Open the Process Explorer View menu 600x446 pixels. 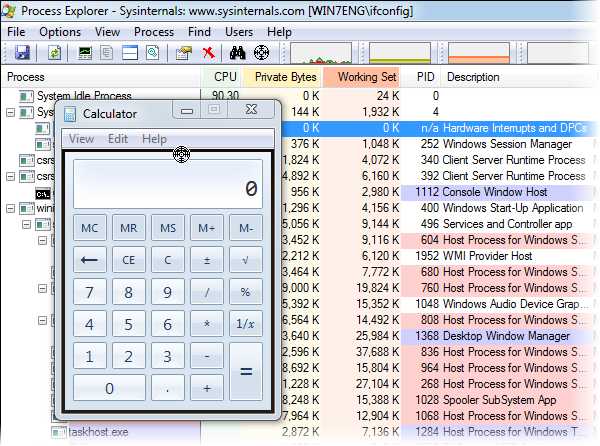(108, 32)
